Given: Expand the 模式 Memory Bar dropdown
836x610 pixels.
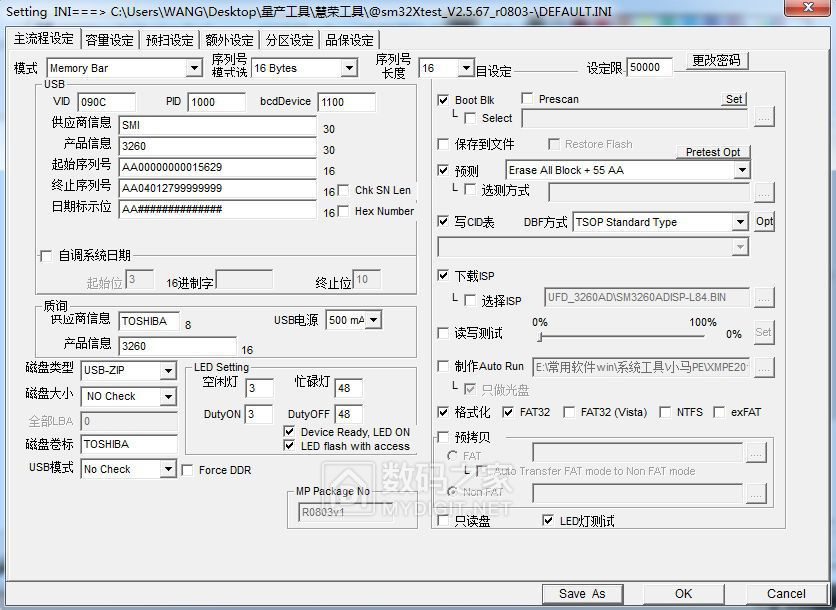Looking at the screenshot, I should click(194, 69).
